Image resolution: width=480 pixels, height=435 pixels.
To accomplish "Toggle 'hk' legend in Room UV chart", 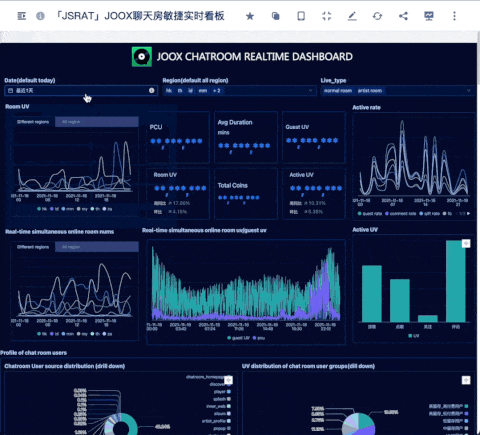I will 42,209.
